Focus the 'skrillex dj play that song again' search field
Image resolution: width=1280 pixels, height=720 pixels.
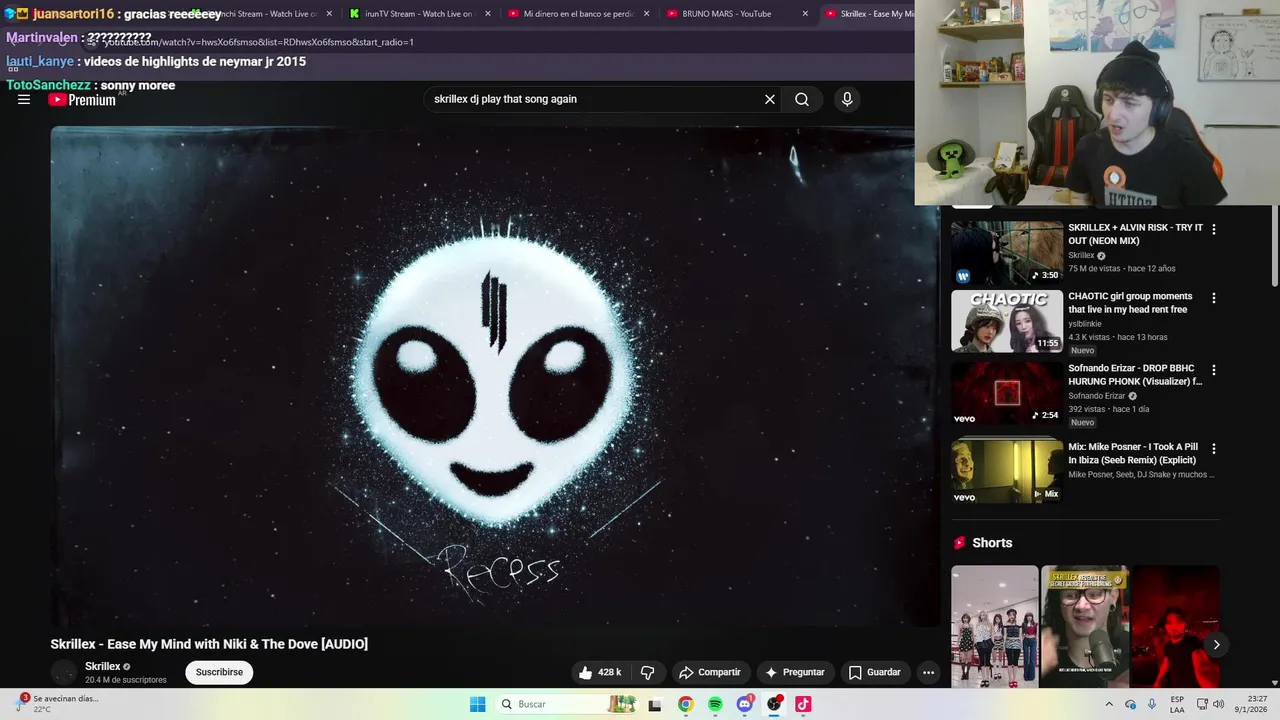[594, 99]
